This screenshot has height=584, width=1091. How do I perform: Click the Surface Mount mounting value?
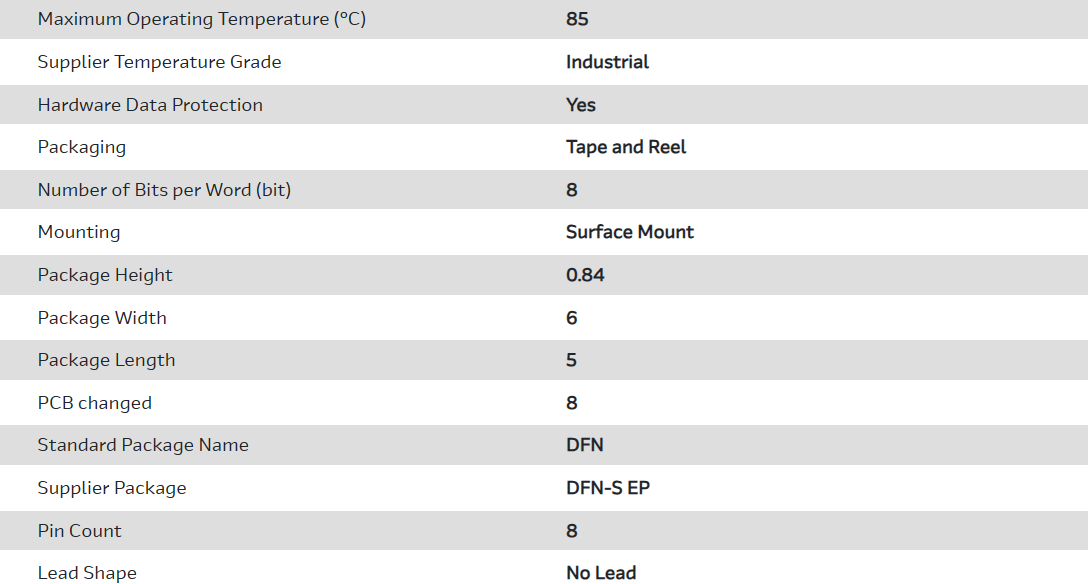(629, 232)
